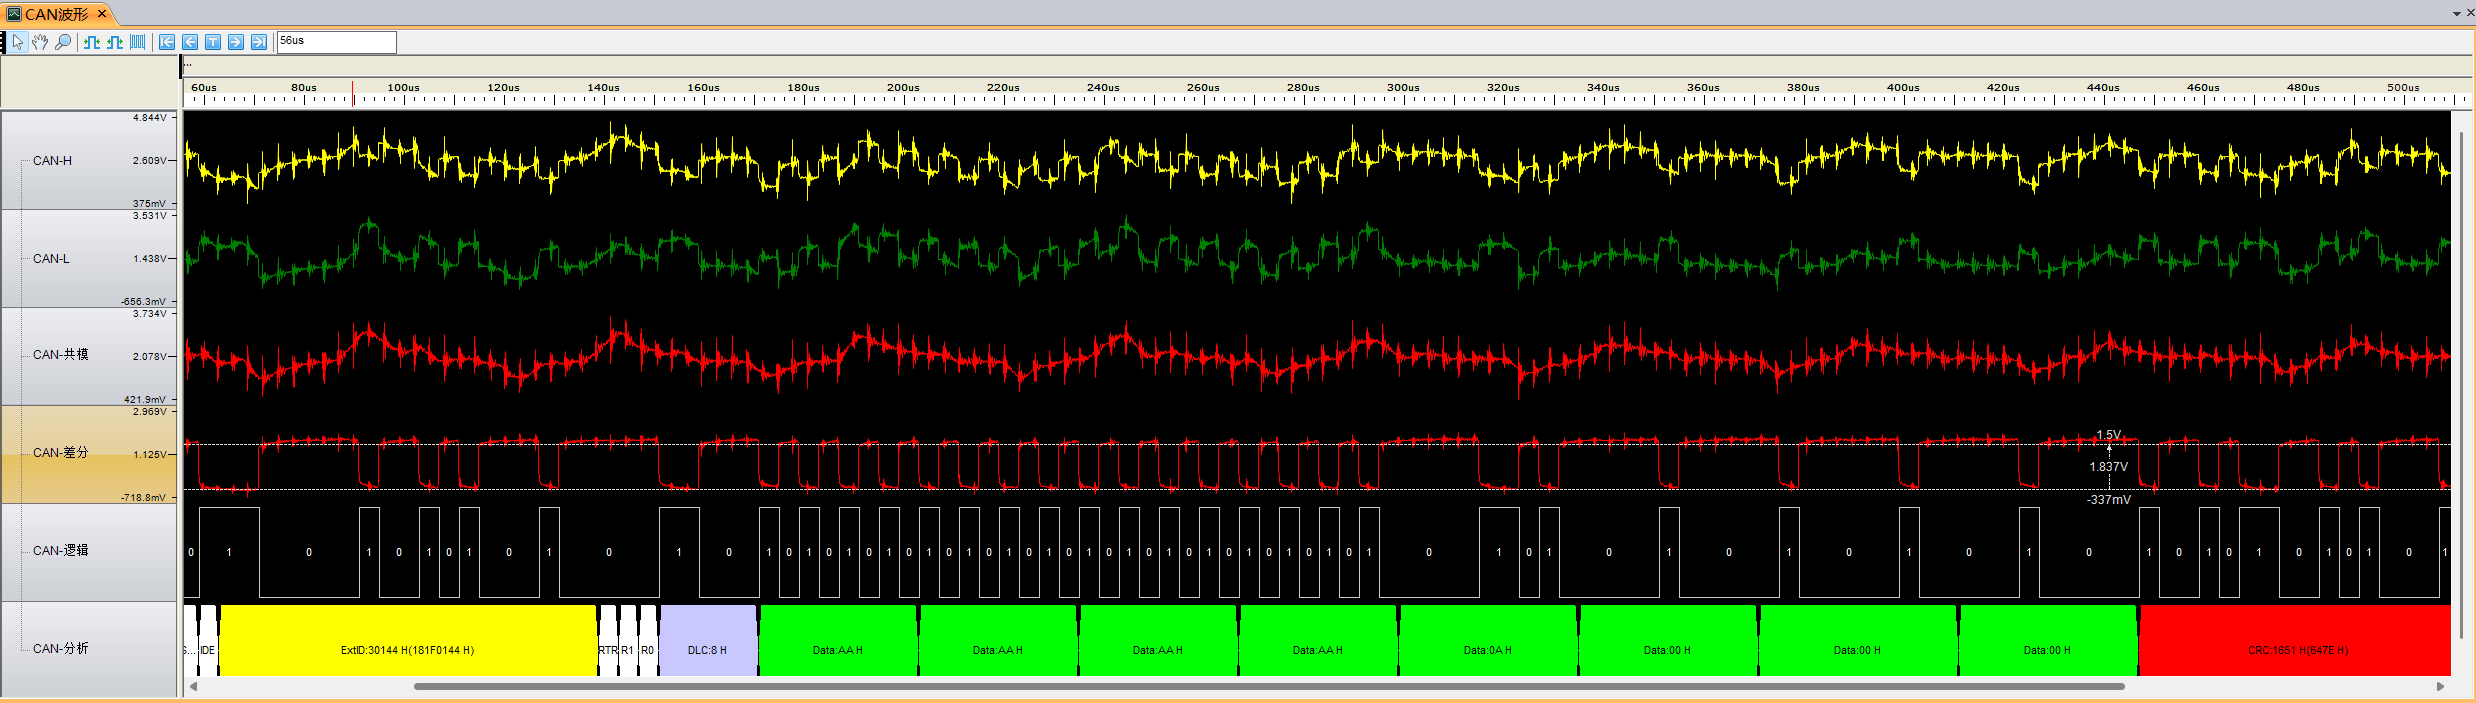Click the 2.078V common-mode scale value
2476x703 pixels.
(x=150, y=356)
